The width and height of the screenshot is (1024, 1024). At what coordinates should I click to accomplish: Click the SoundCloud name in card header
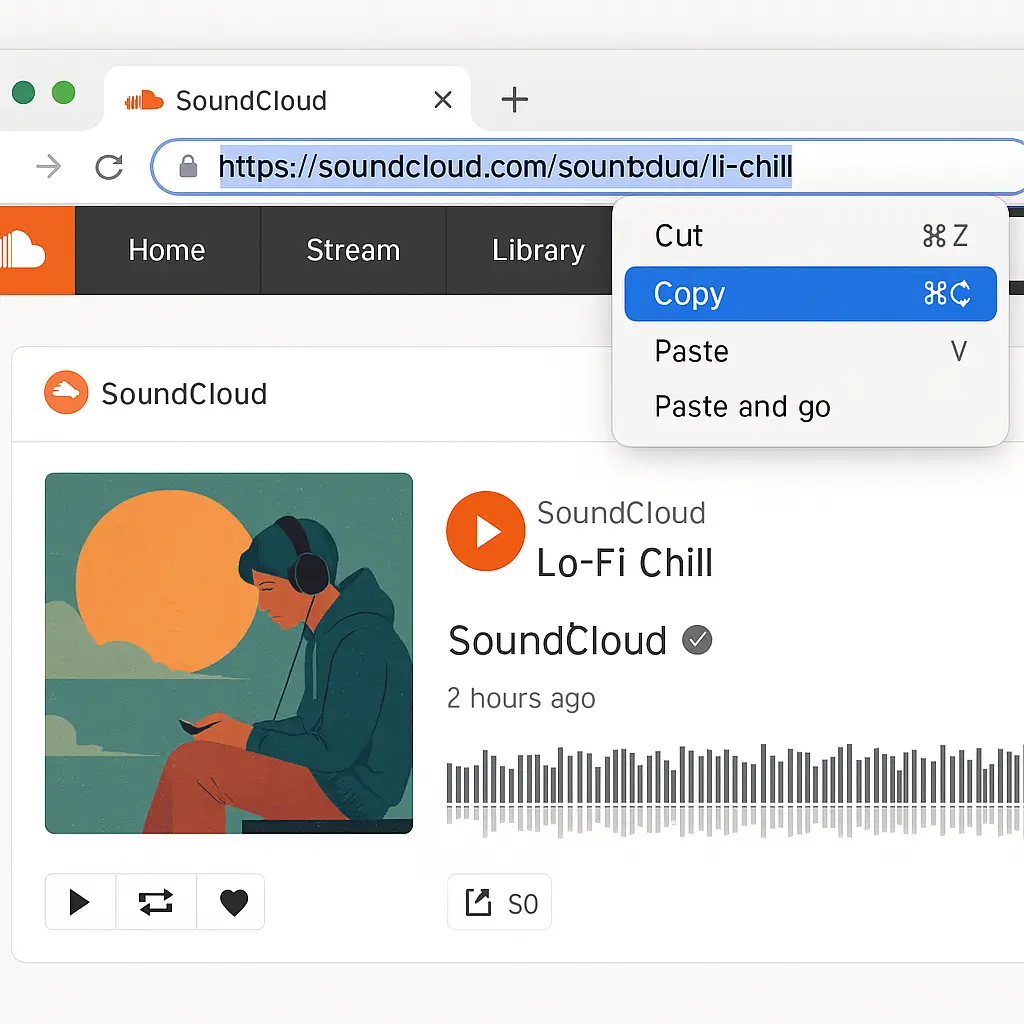[x=184, y=394]
